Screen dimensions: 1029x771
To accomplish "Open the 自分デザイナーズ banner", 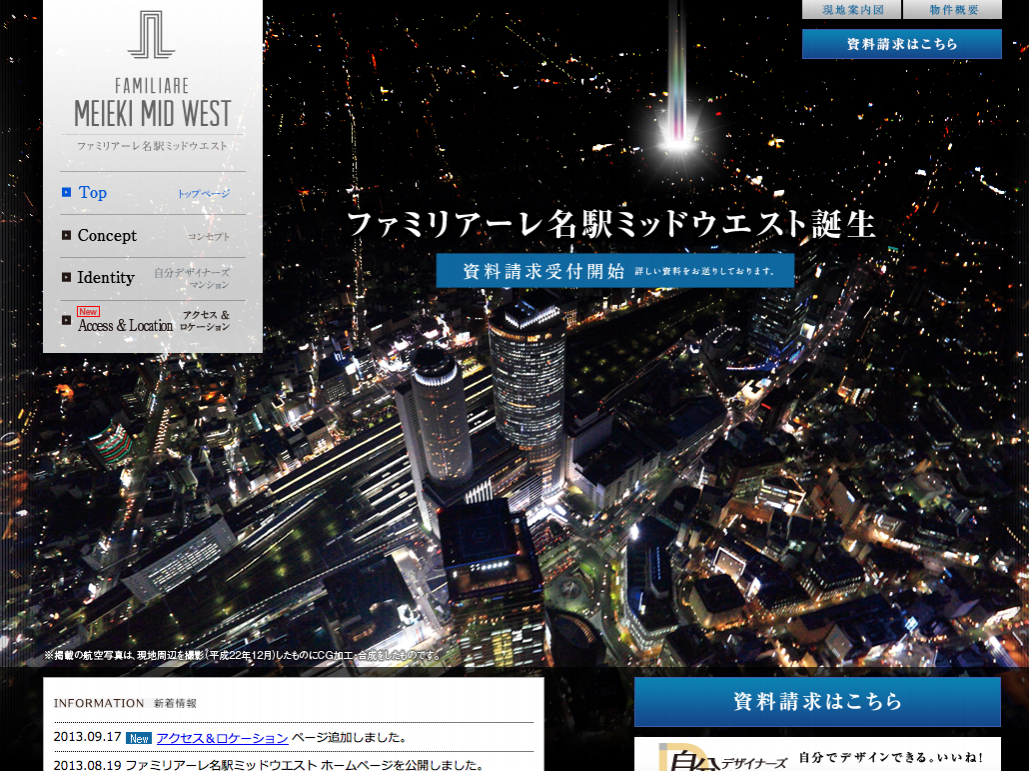I will coord(817,756).
